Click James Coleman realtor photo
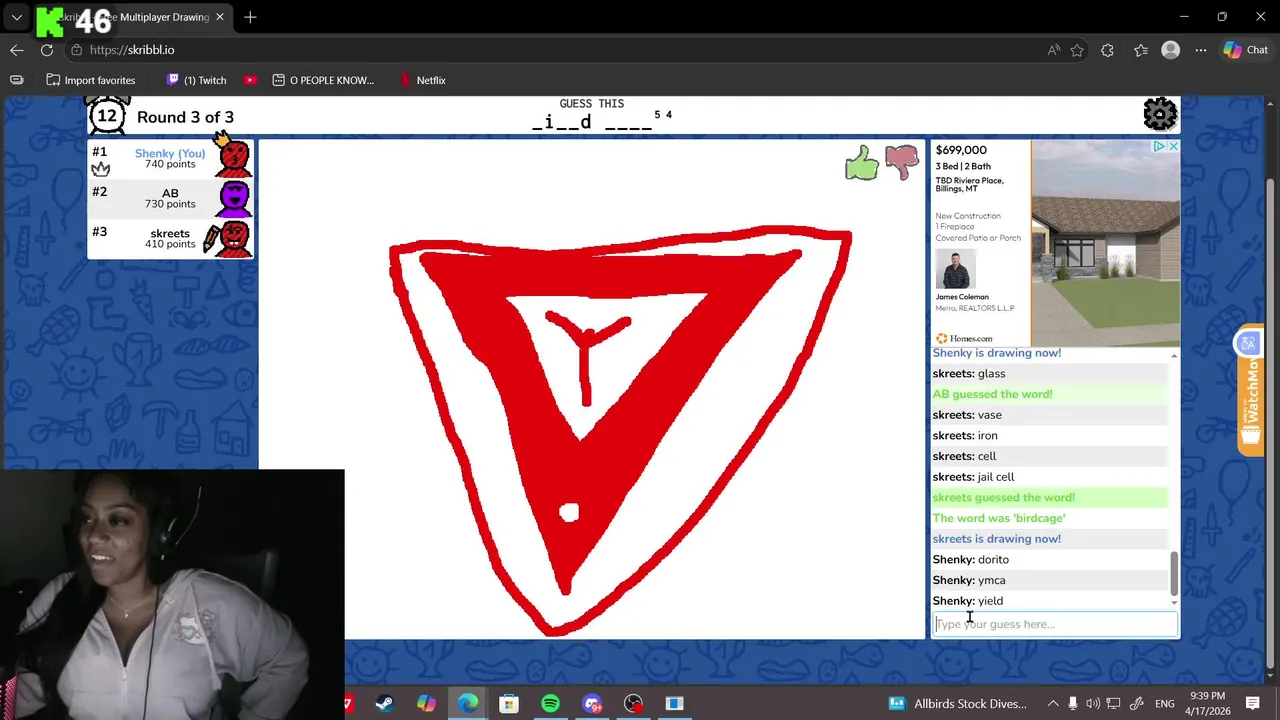The width and height of the screenshot is (1280, 720). [x=955, y=269]
